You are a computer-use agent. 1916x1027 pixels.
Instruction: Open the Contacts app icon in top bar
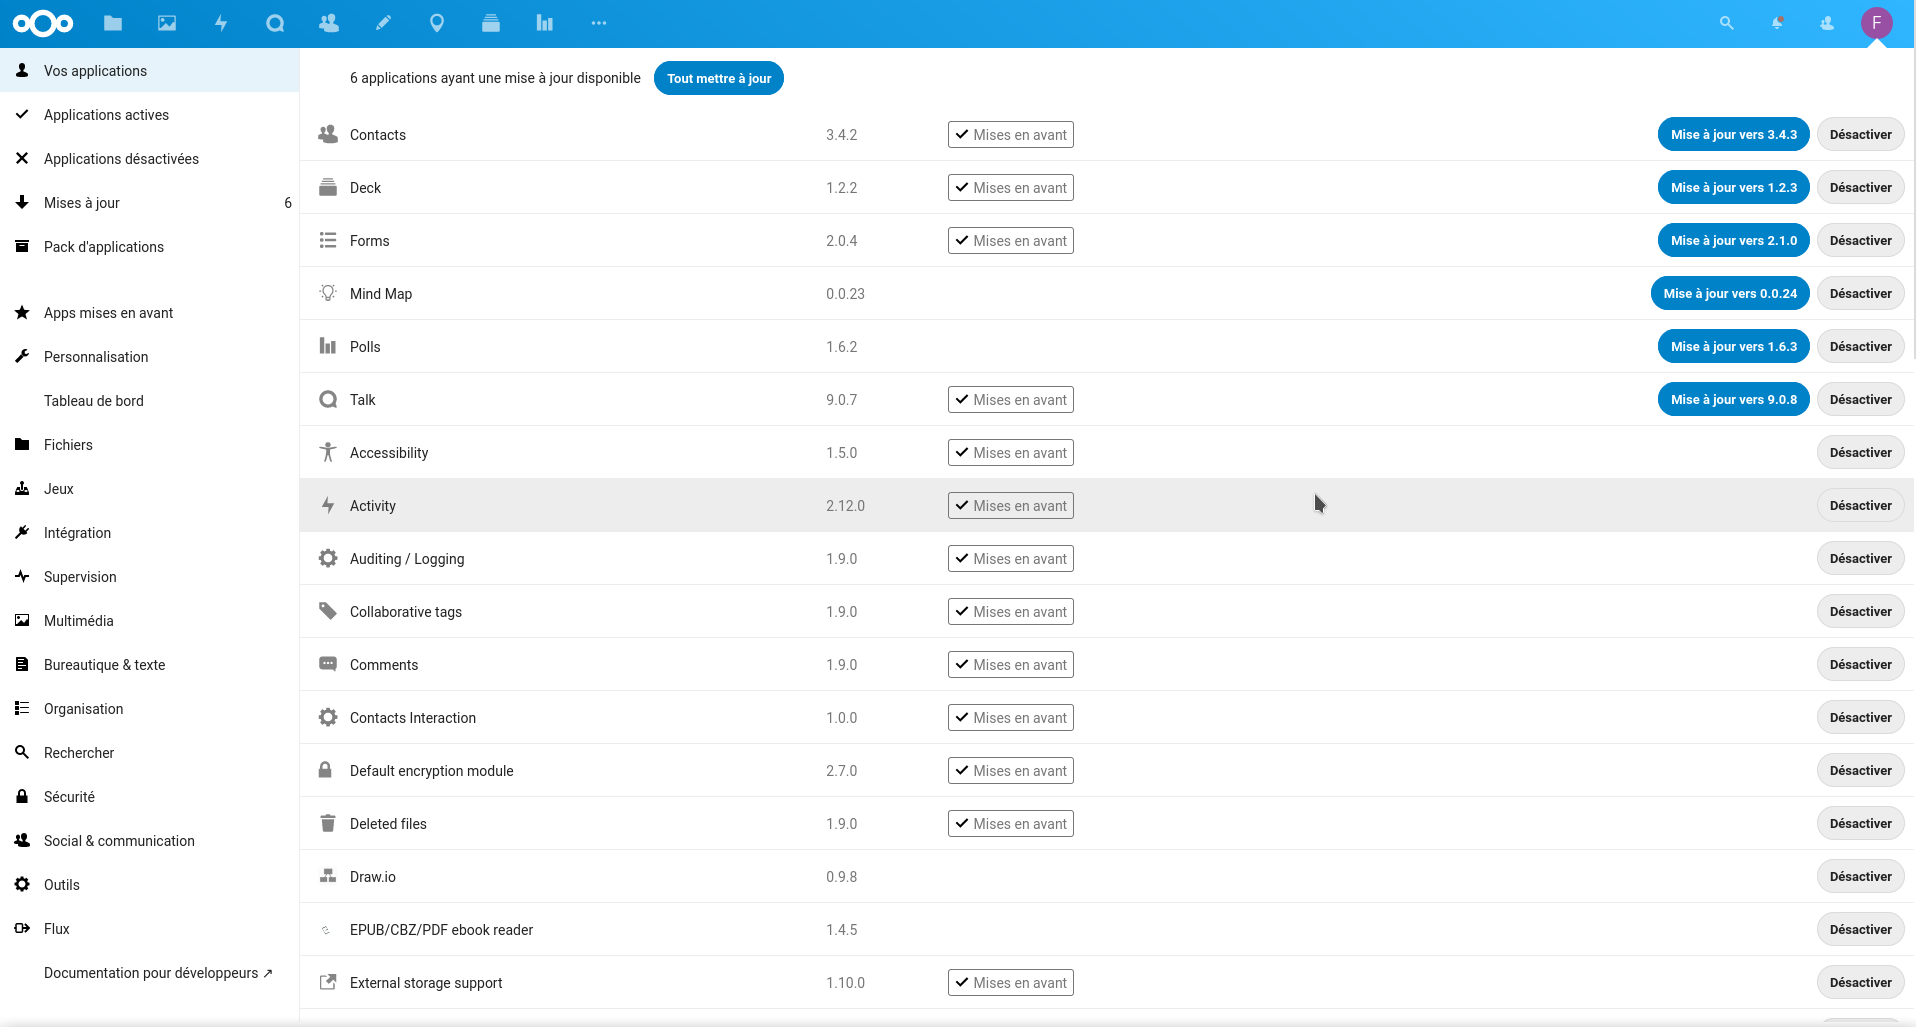(x=329, y=23)
